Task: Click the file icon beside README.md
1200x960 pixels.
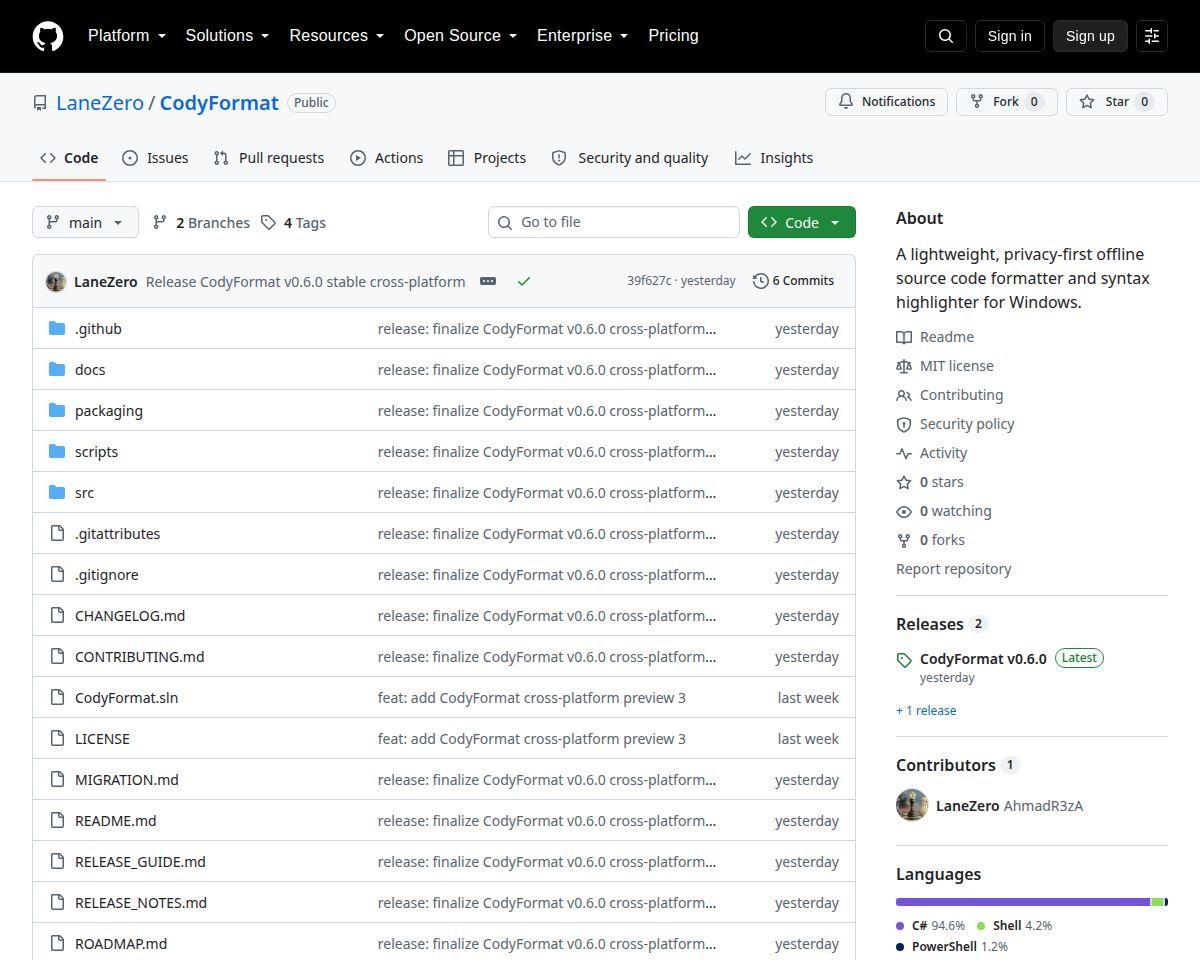Action: tap(57, 820)
